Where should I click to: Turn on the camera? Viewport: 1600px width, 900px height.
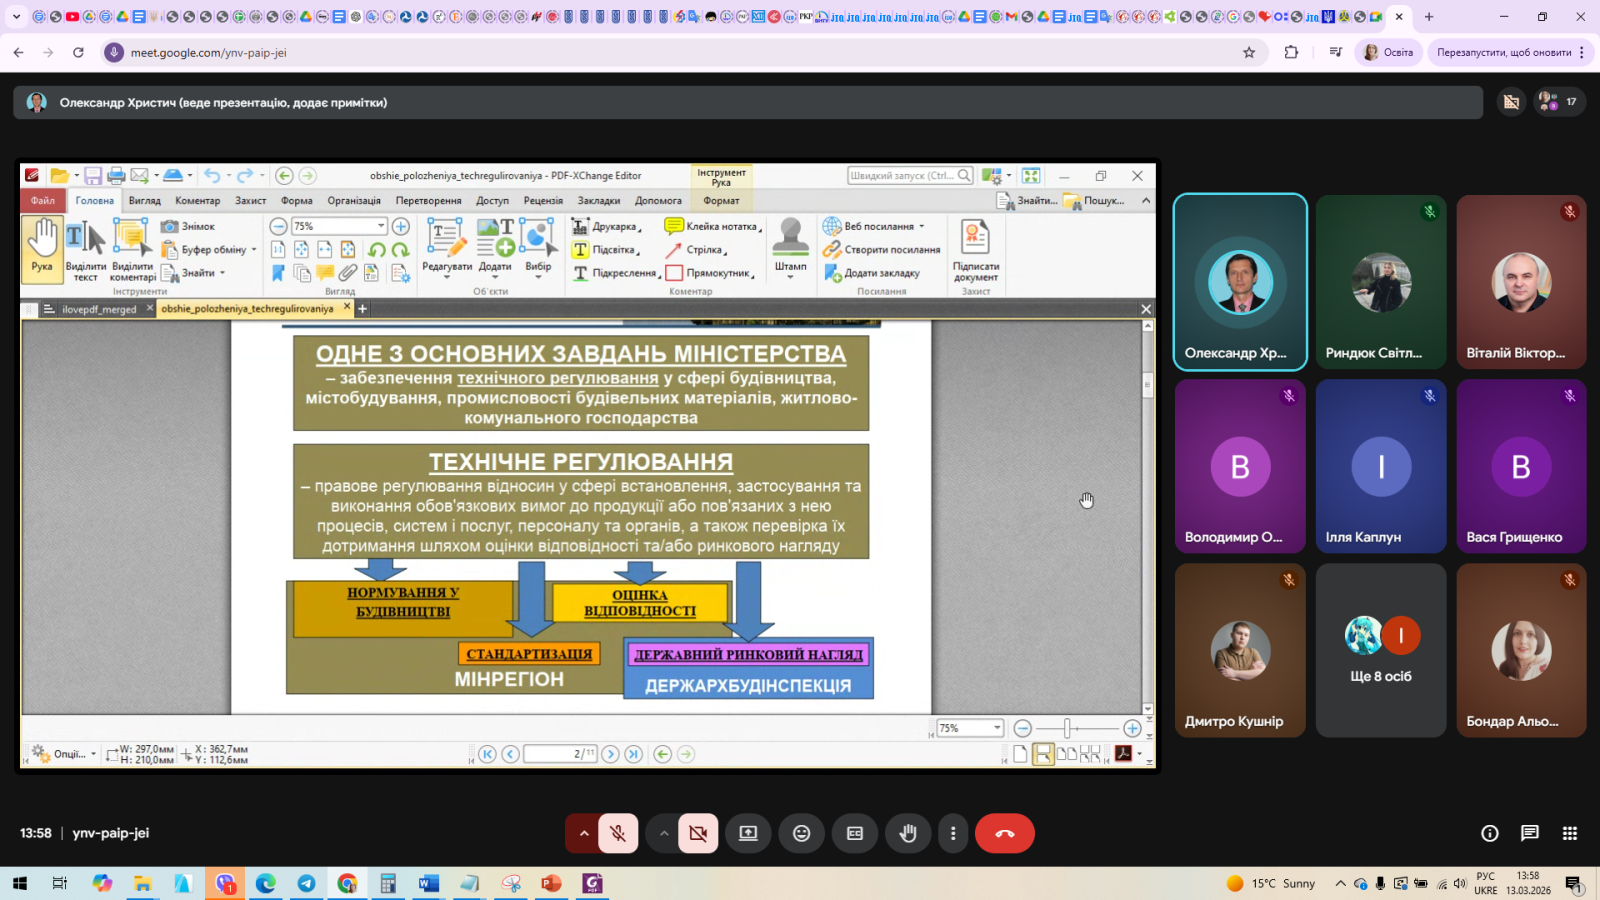[698, 833]
